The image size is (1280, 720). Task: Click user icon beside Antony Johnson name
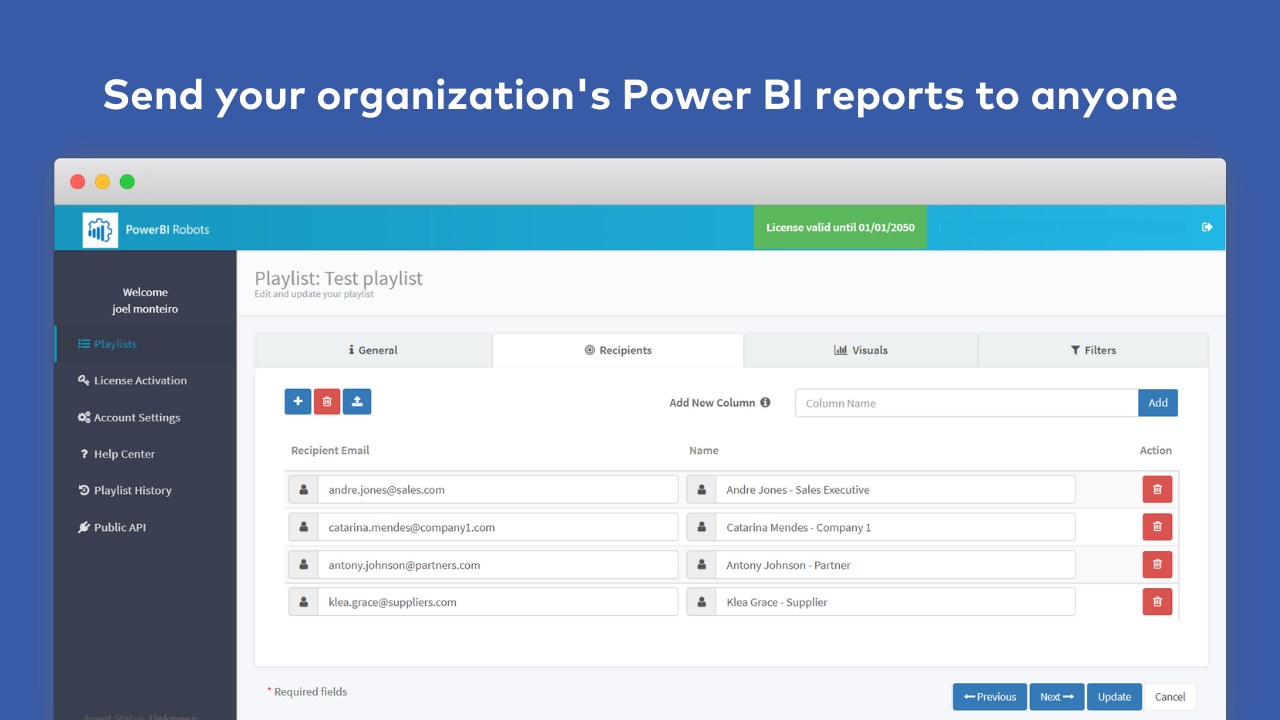coord(701,565)
